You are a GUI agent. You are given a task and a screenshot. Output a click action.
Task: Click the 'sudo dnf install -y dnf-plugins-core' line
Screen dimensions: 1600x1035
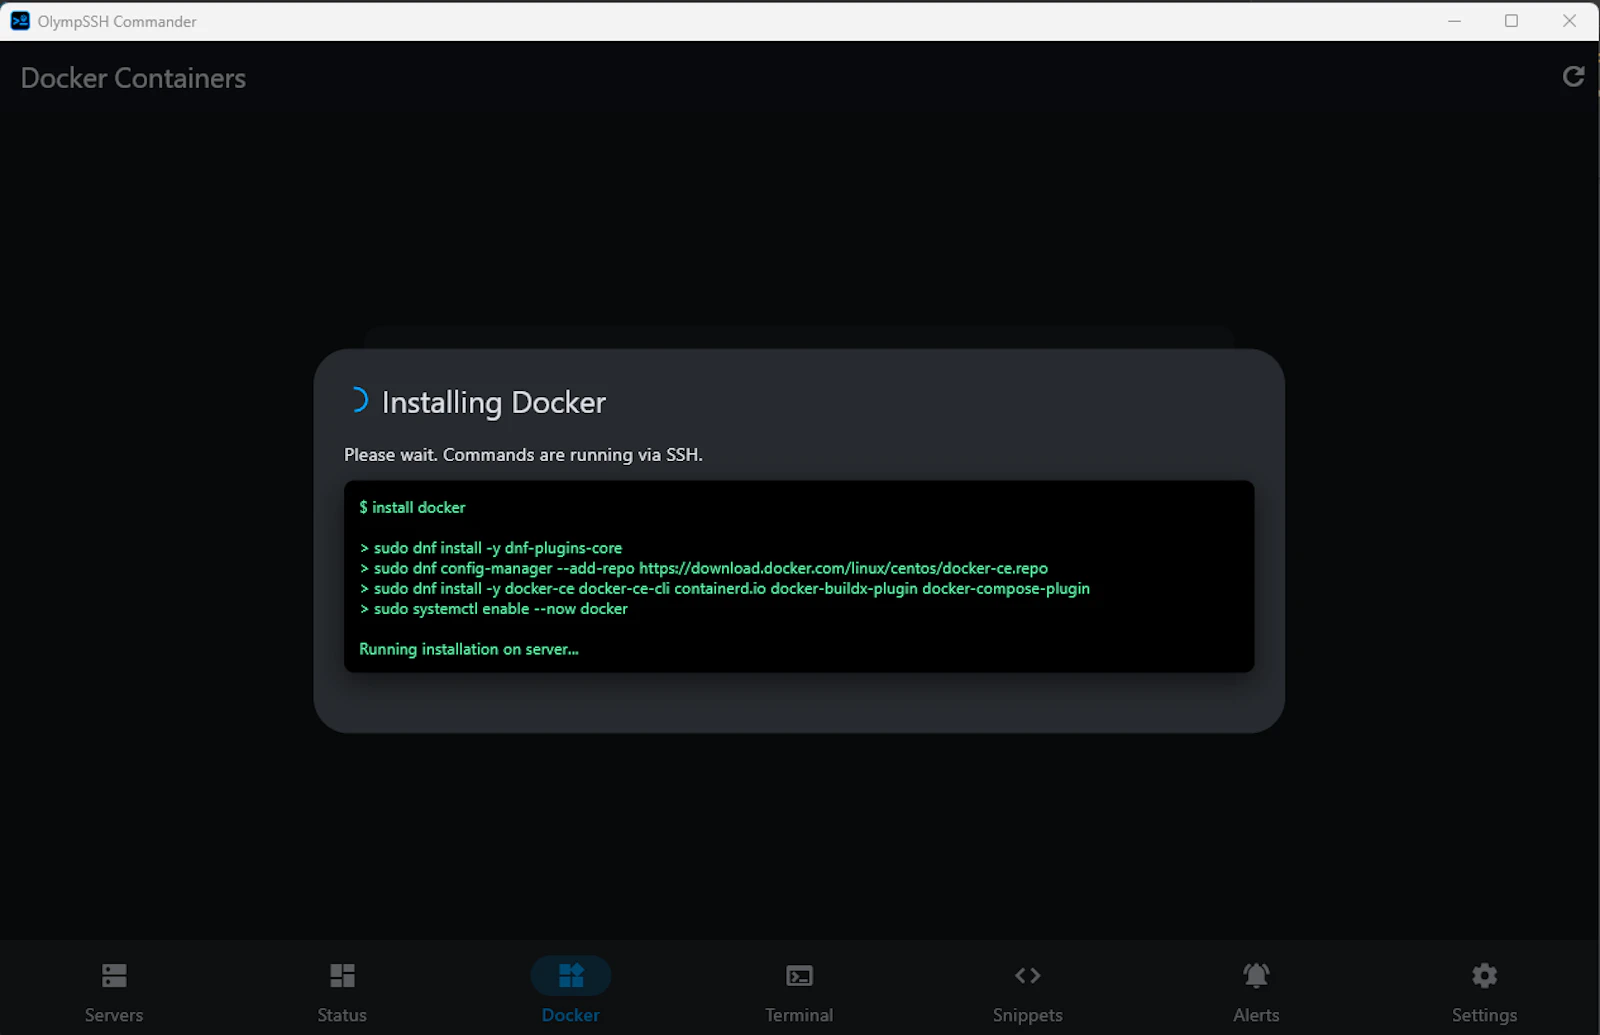491,548
